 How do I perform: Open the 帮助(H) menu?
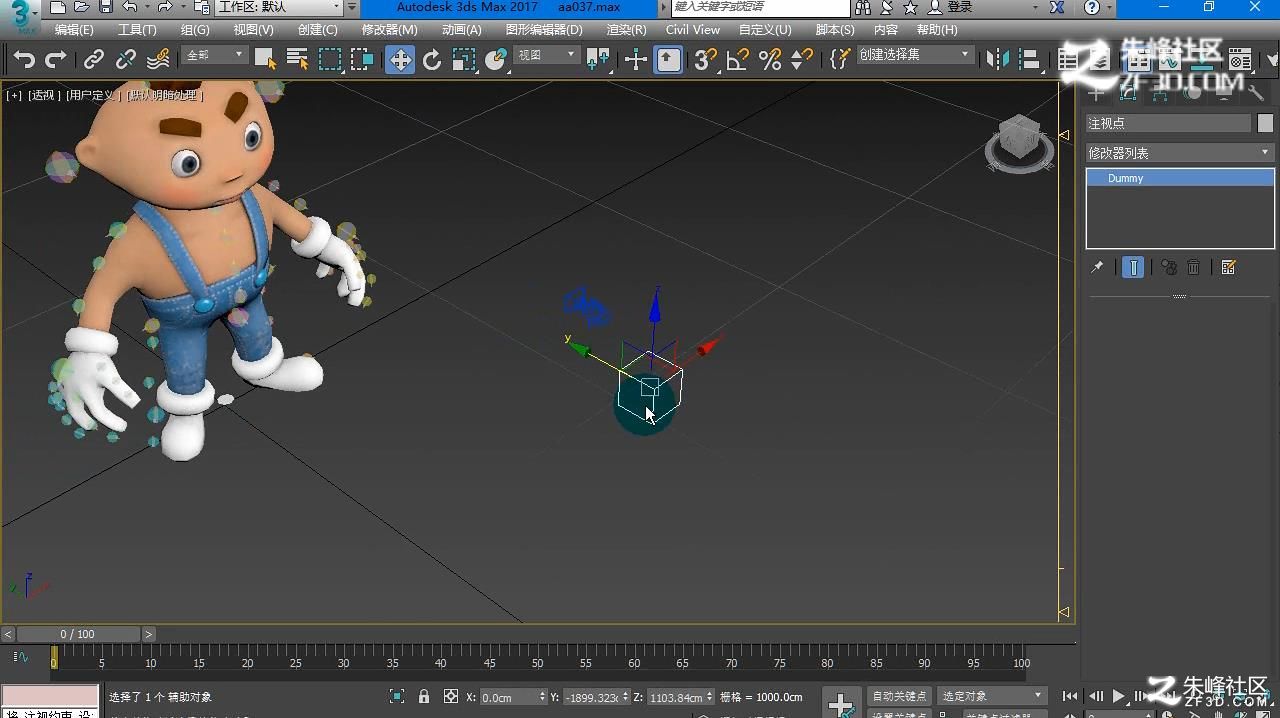[x=937, y=30]
